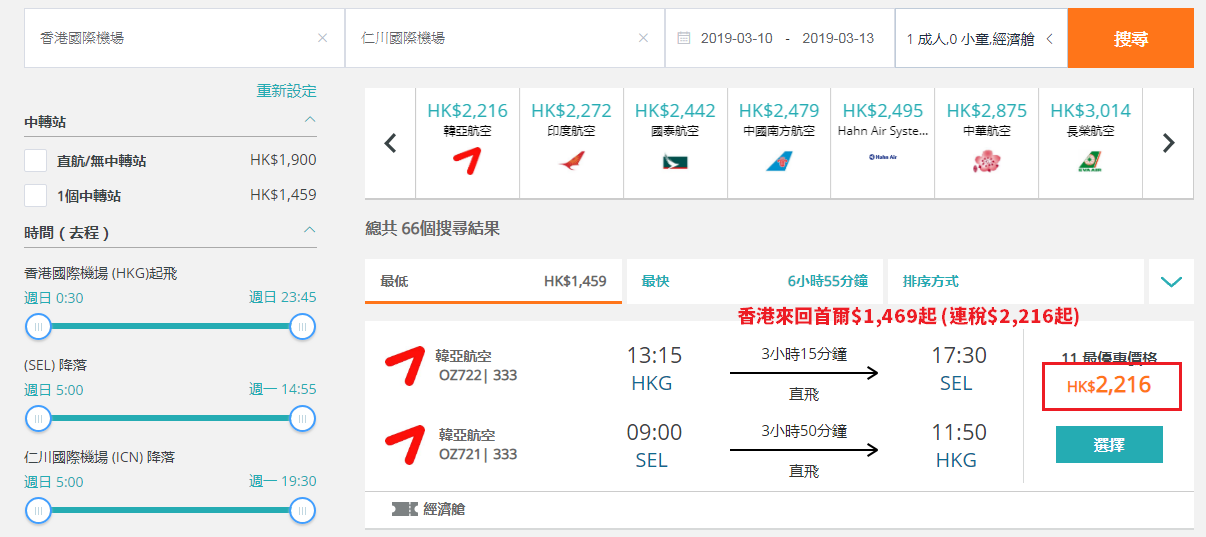The height and width of the screenshot is (537, 1206).
Task: Expand the 排序方式 dropdown arrow
Action: click(x=1171, y=282)
